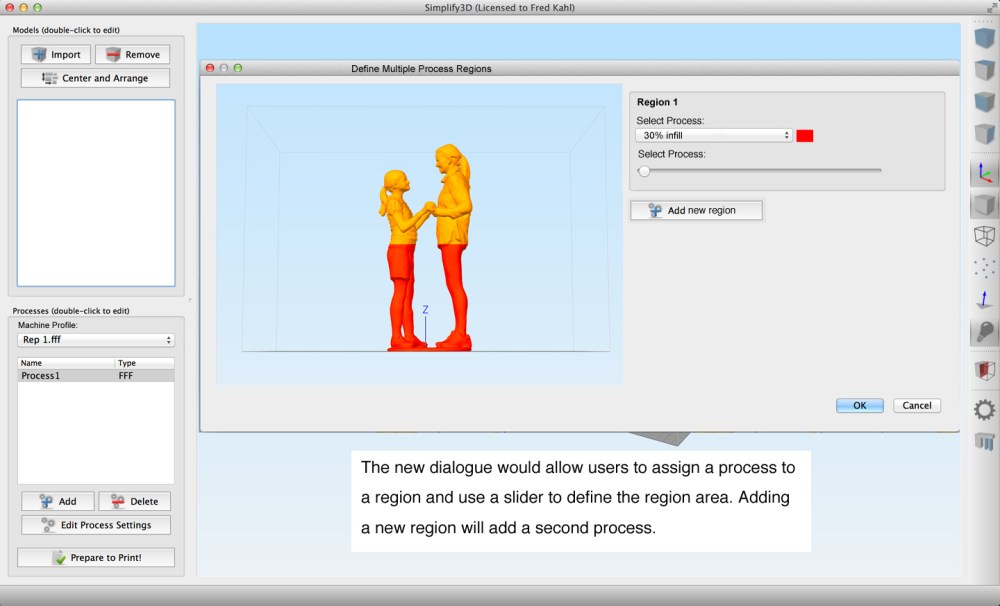Click the Name column header
This screenshot has width=1000, height=606.
coord(66,363)
